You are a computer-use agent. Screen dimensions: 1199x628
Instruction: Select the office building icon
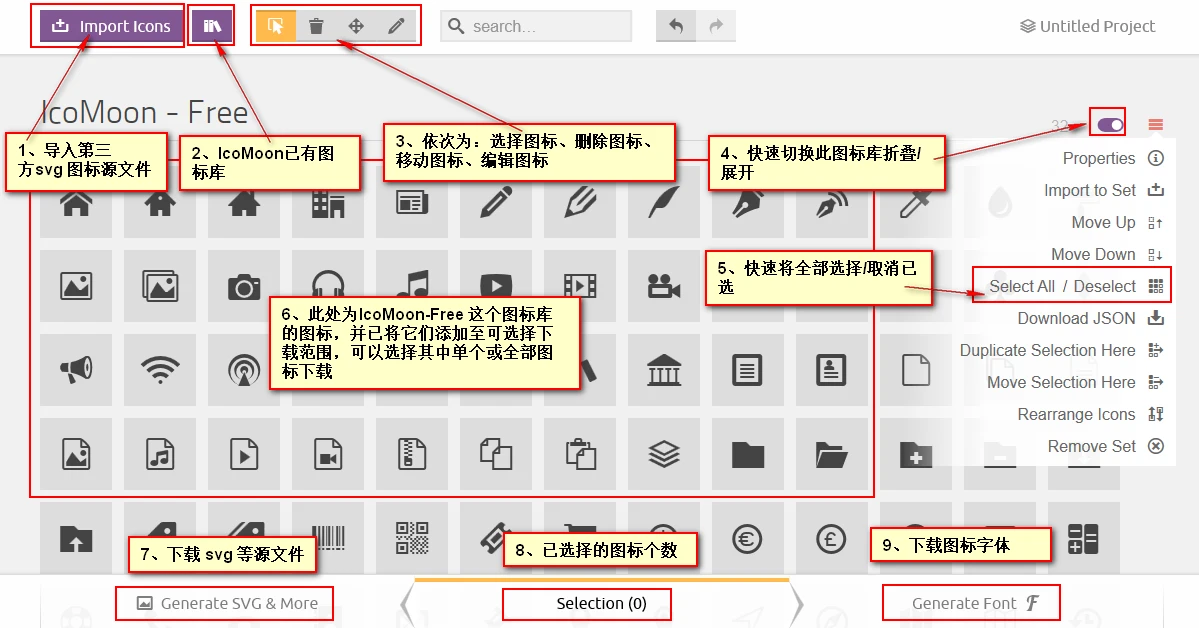(328, 202)
